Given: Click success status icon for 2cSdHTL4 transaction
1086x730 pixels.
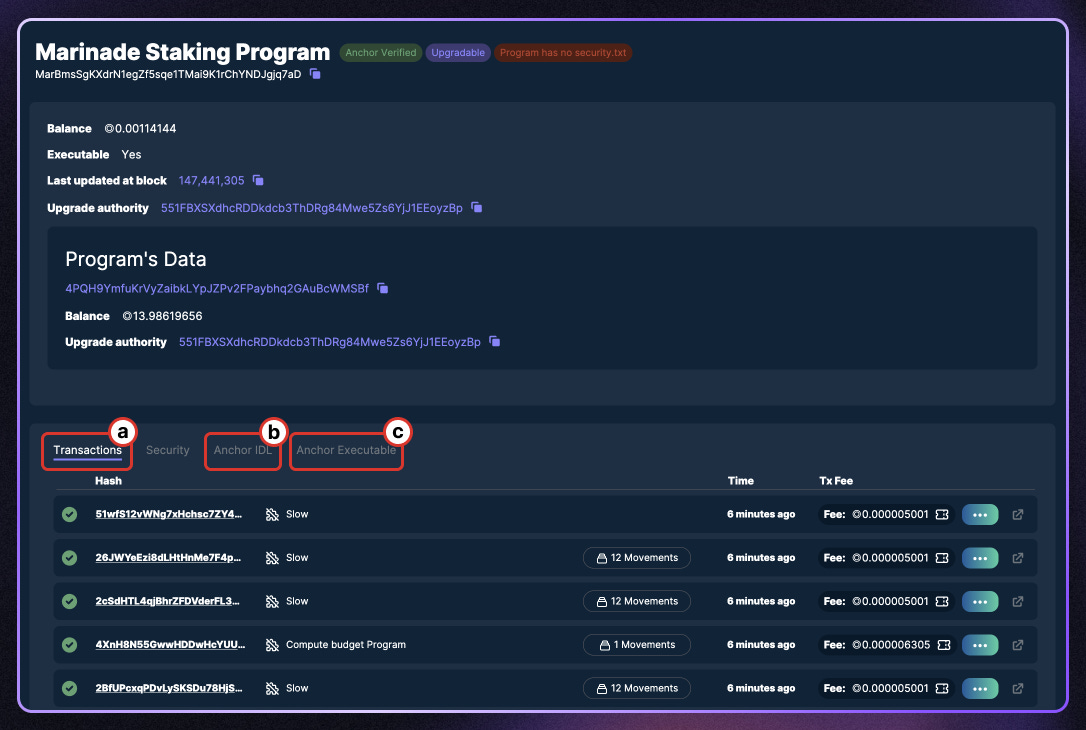Looking at the screenshot, I should [69, 601].
